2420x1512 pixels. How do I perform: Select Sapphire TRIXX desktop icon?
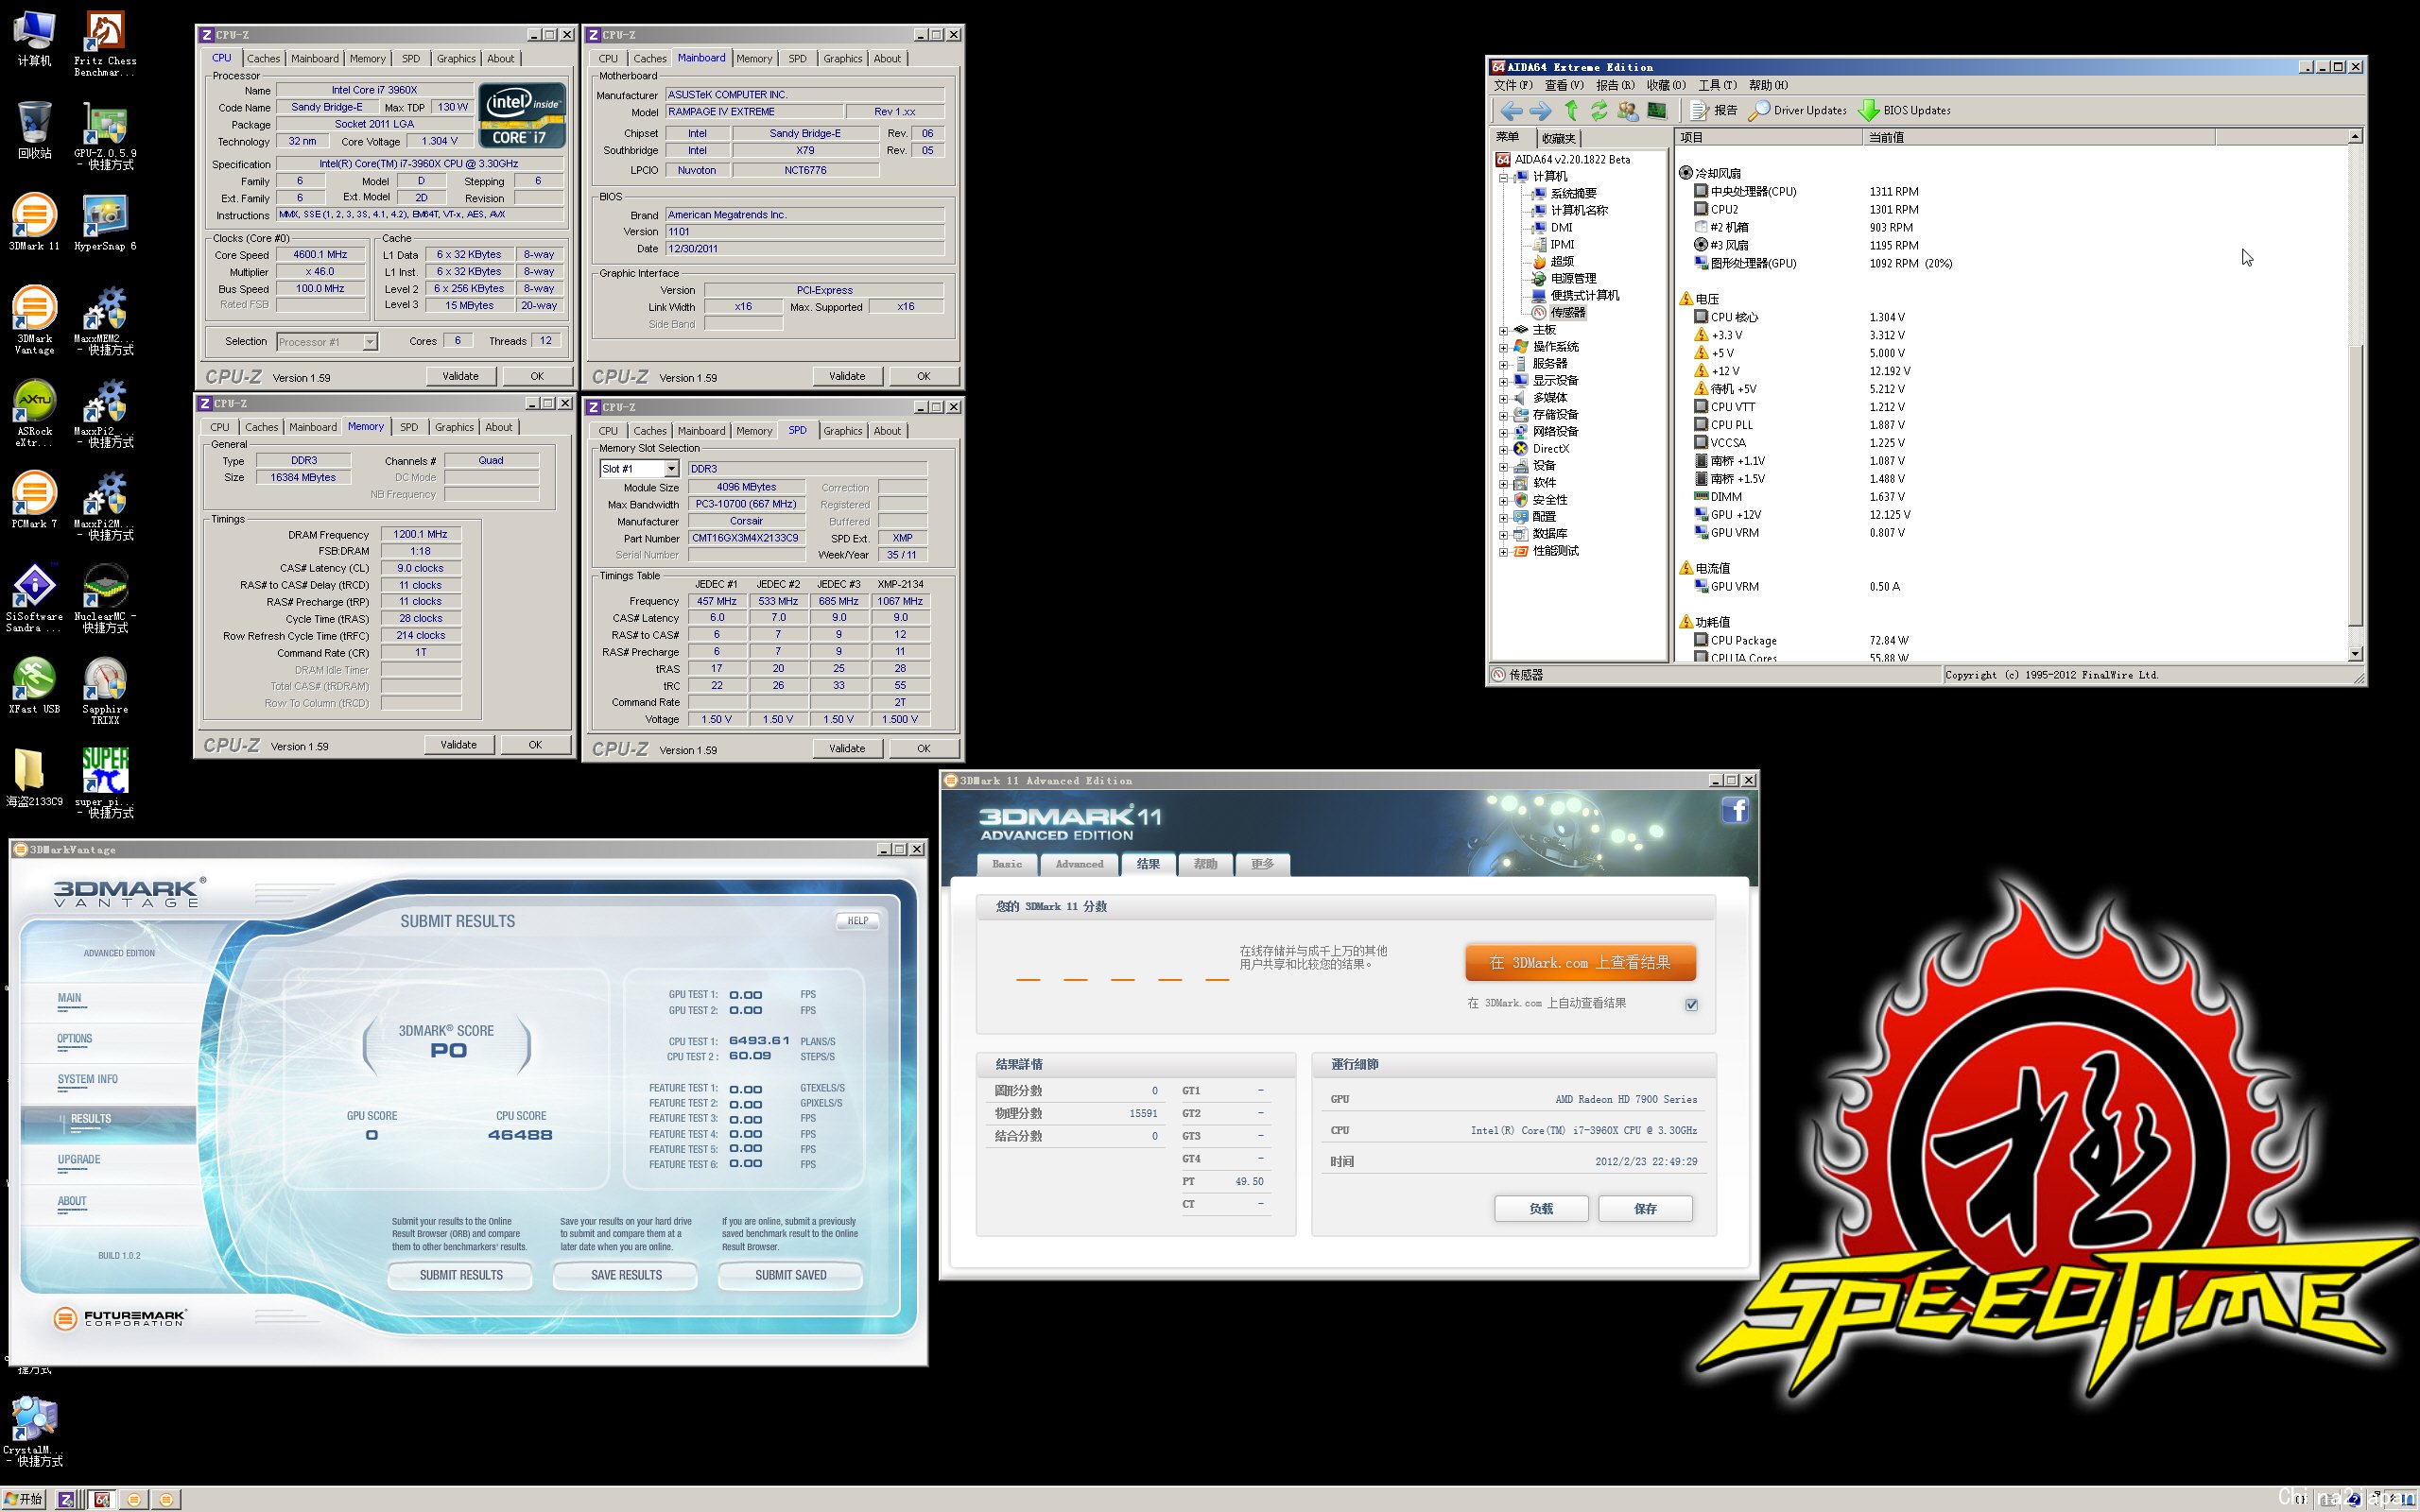coord(105,690)
